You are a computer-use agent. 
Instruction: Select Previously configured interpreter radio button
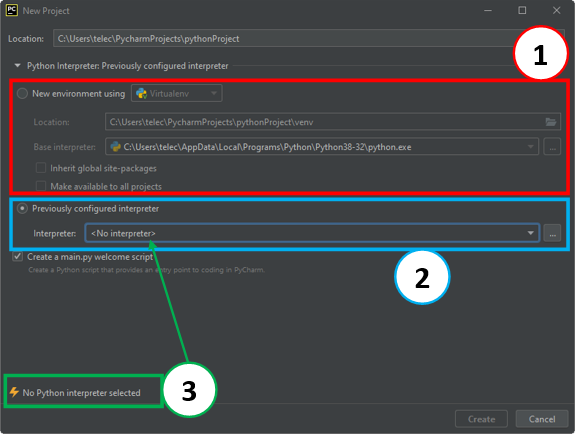tap(22, 208)
